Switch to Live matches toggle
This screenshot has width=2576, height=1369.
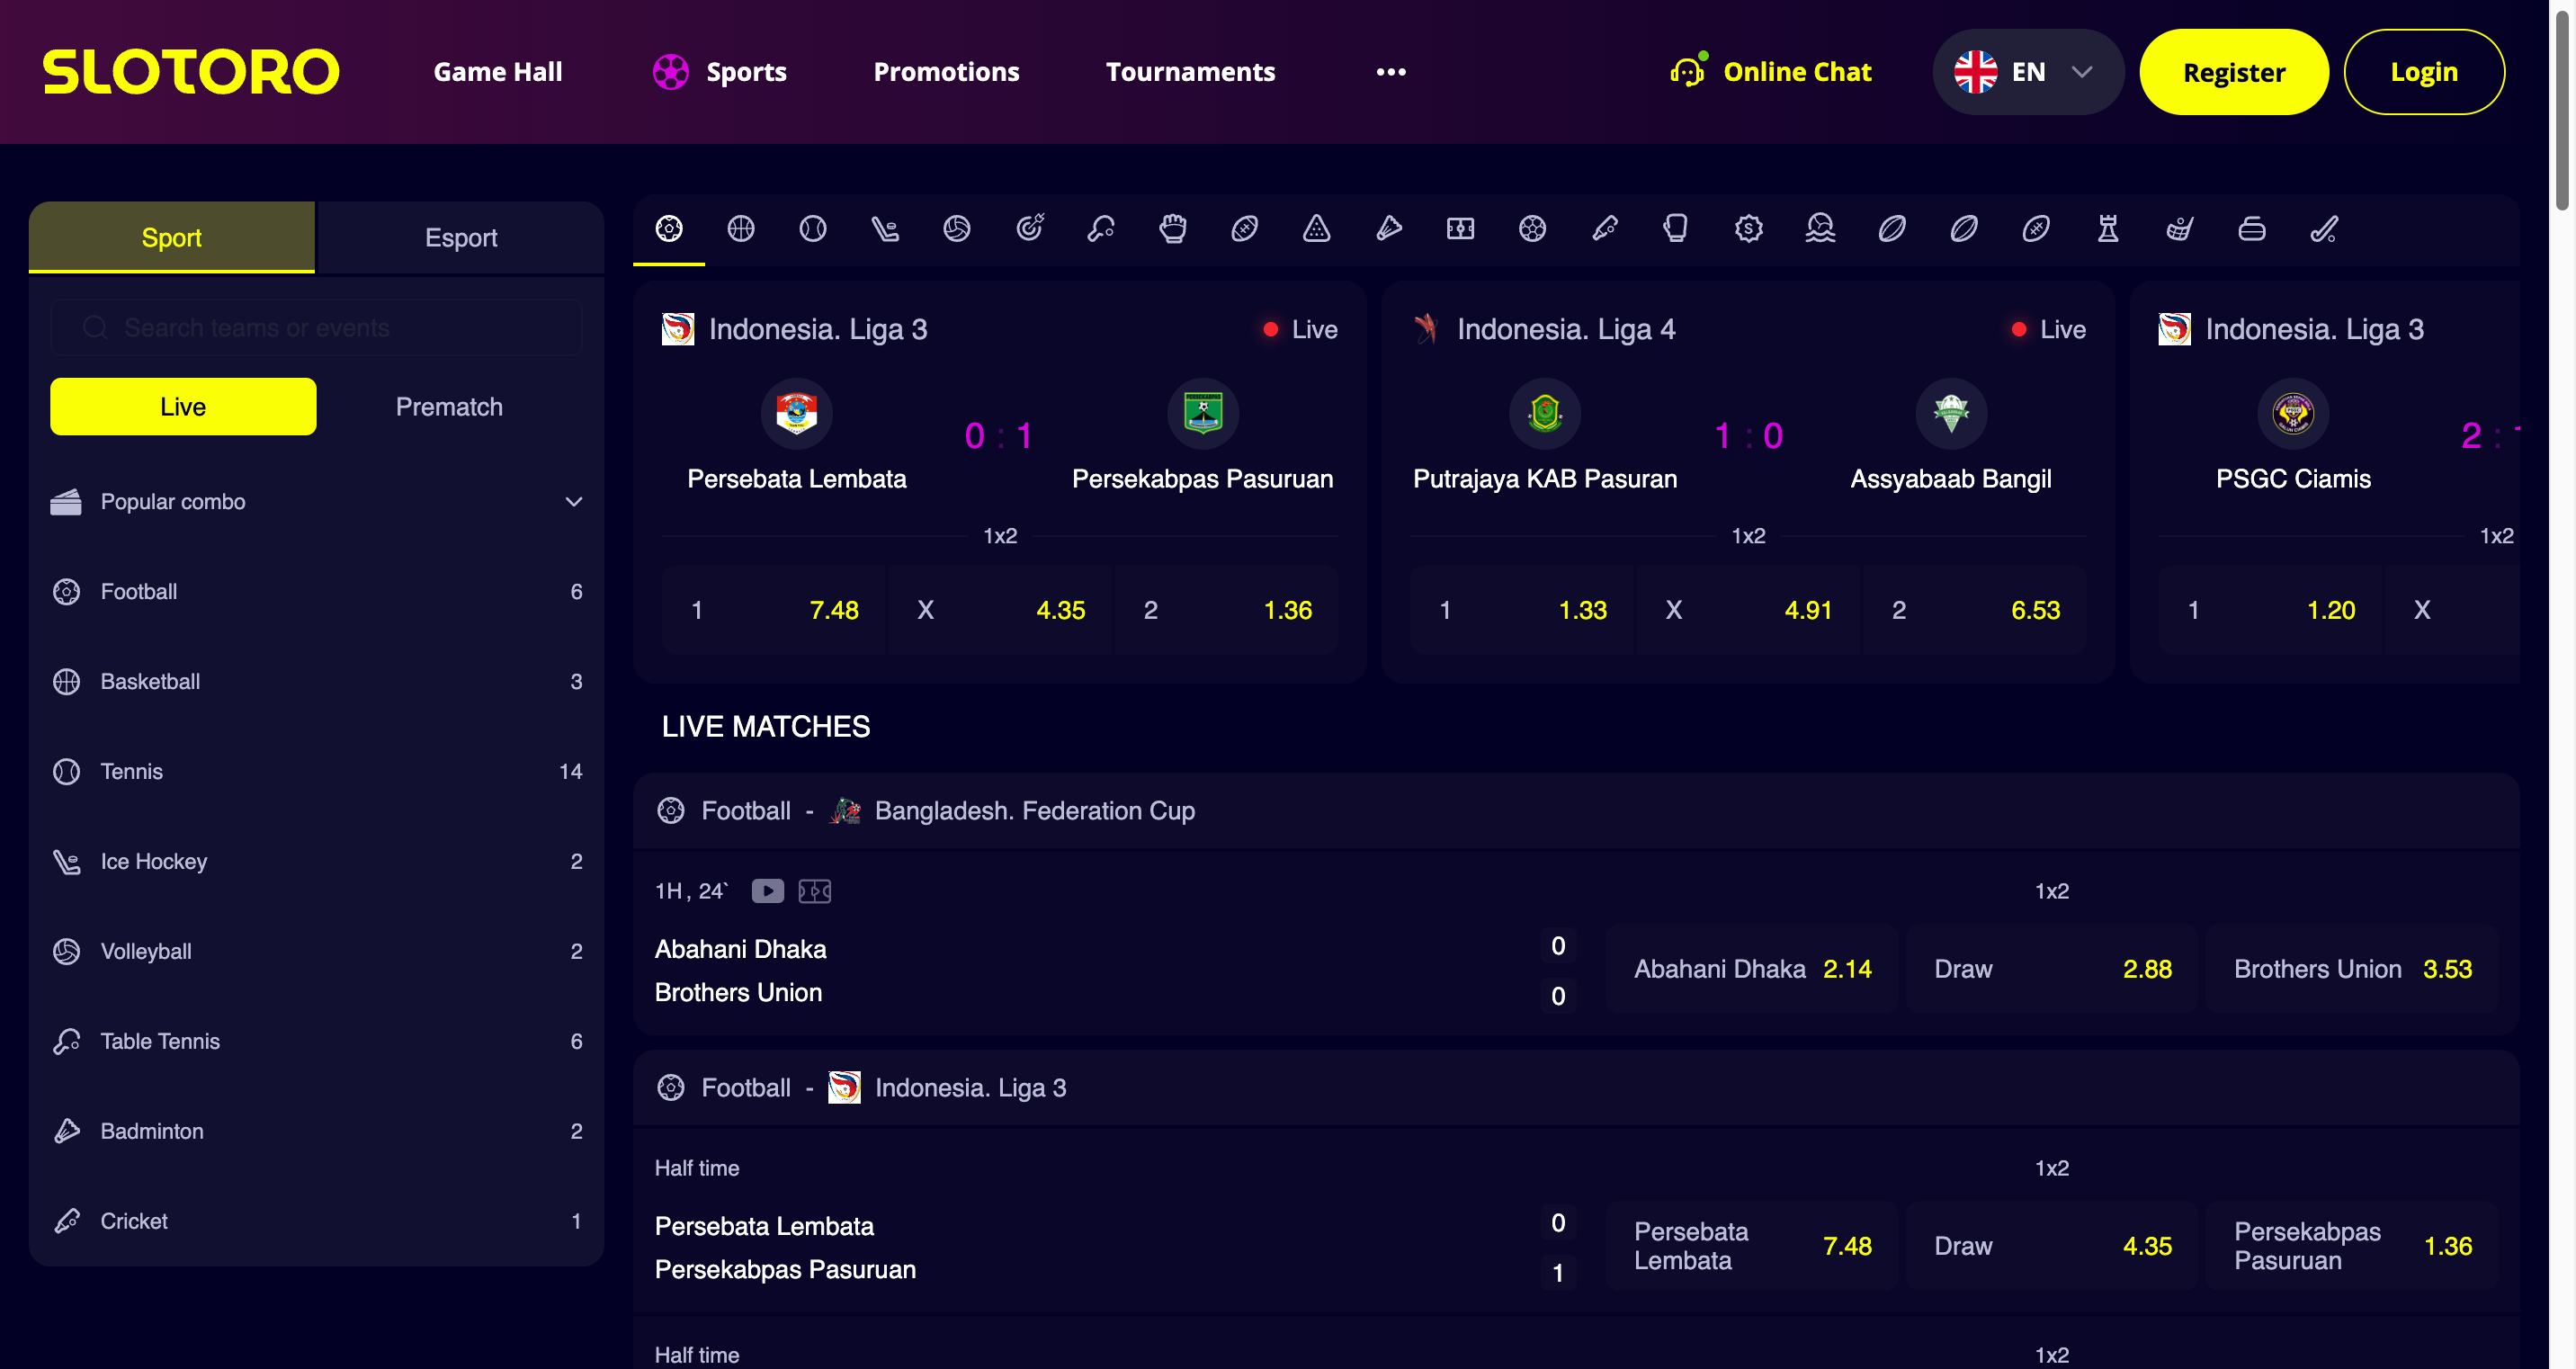click(183, 406)
